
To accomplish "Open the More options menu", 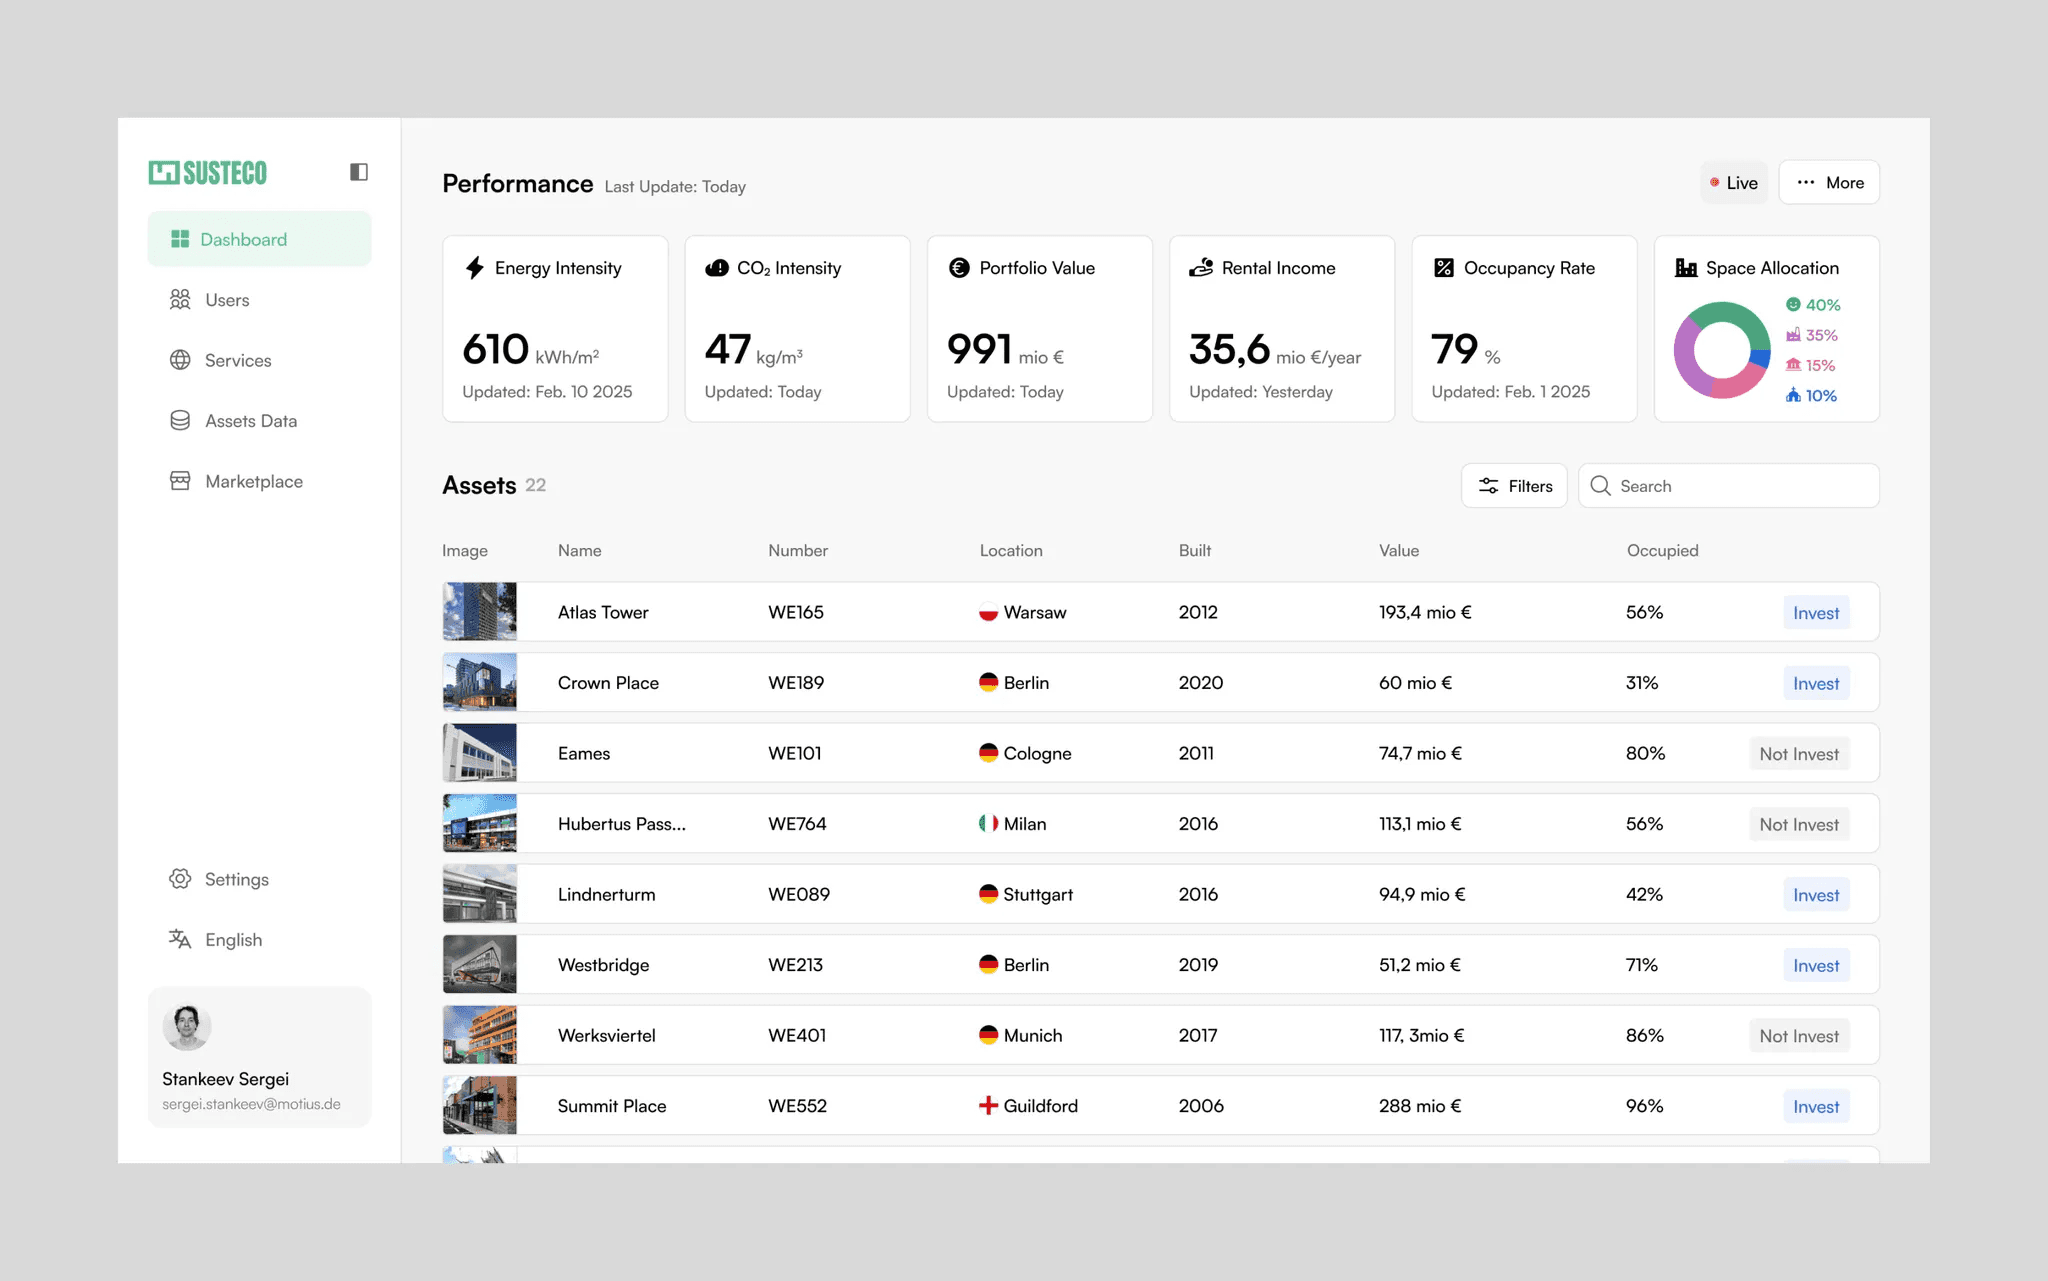I will [x=1829, y=183].
